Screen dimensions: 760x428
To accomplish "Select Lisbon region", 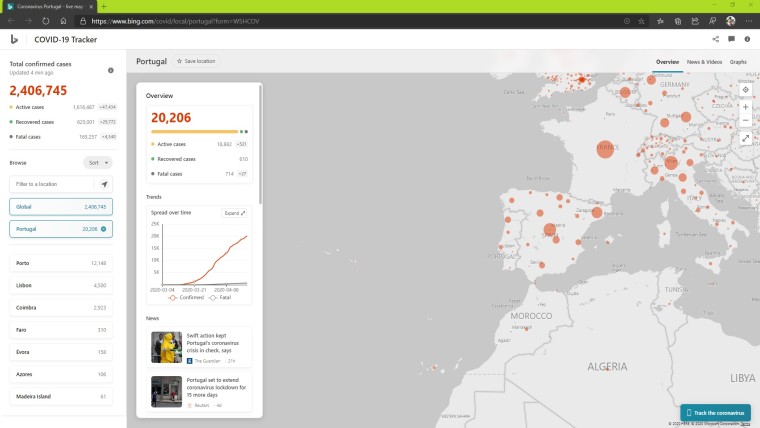I will pos(61,285).
